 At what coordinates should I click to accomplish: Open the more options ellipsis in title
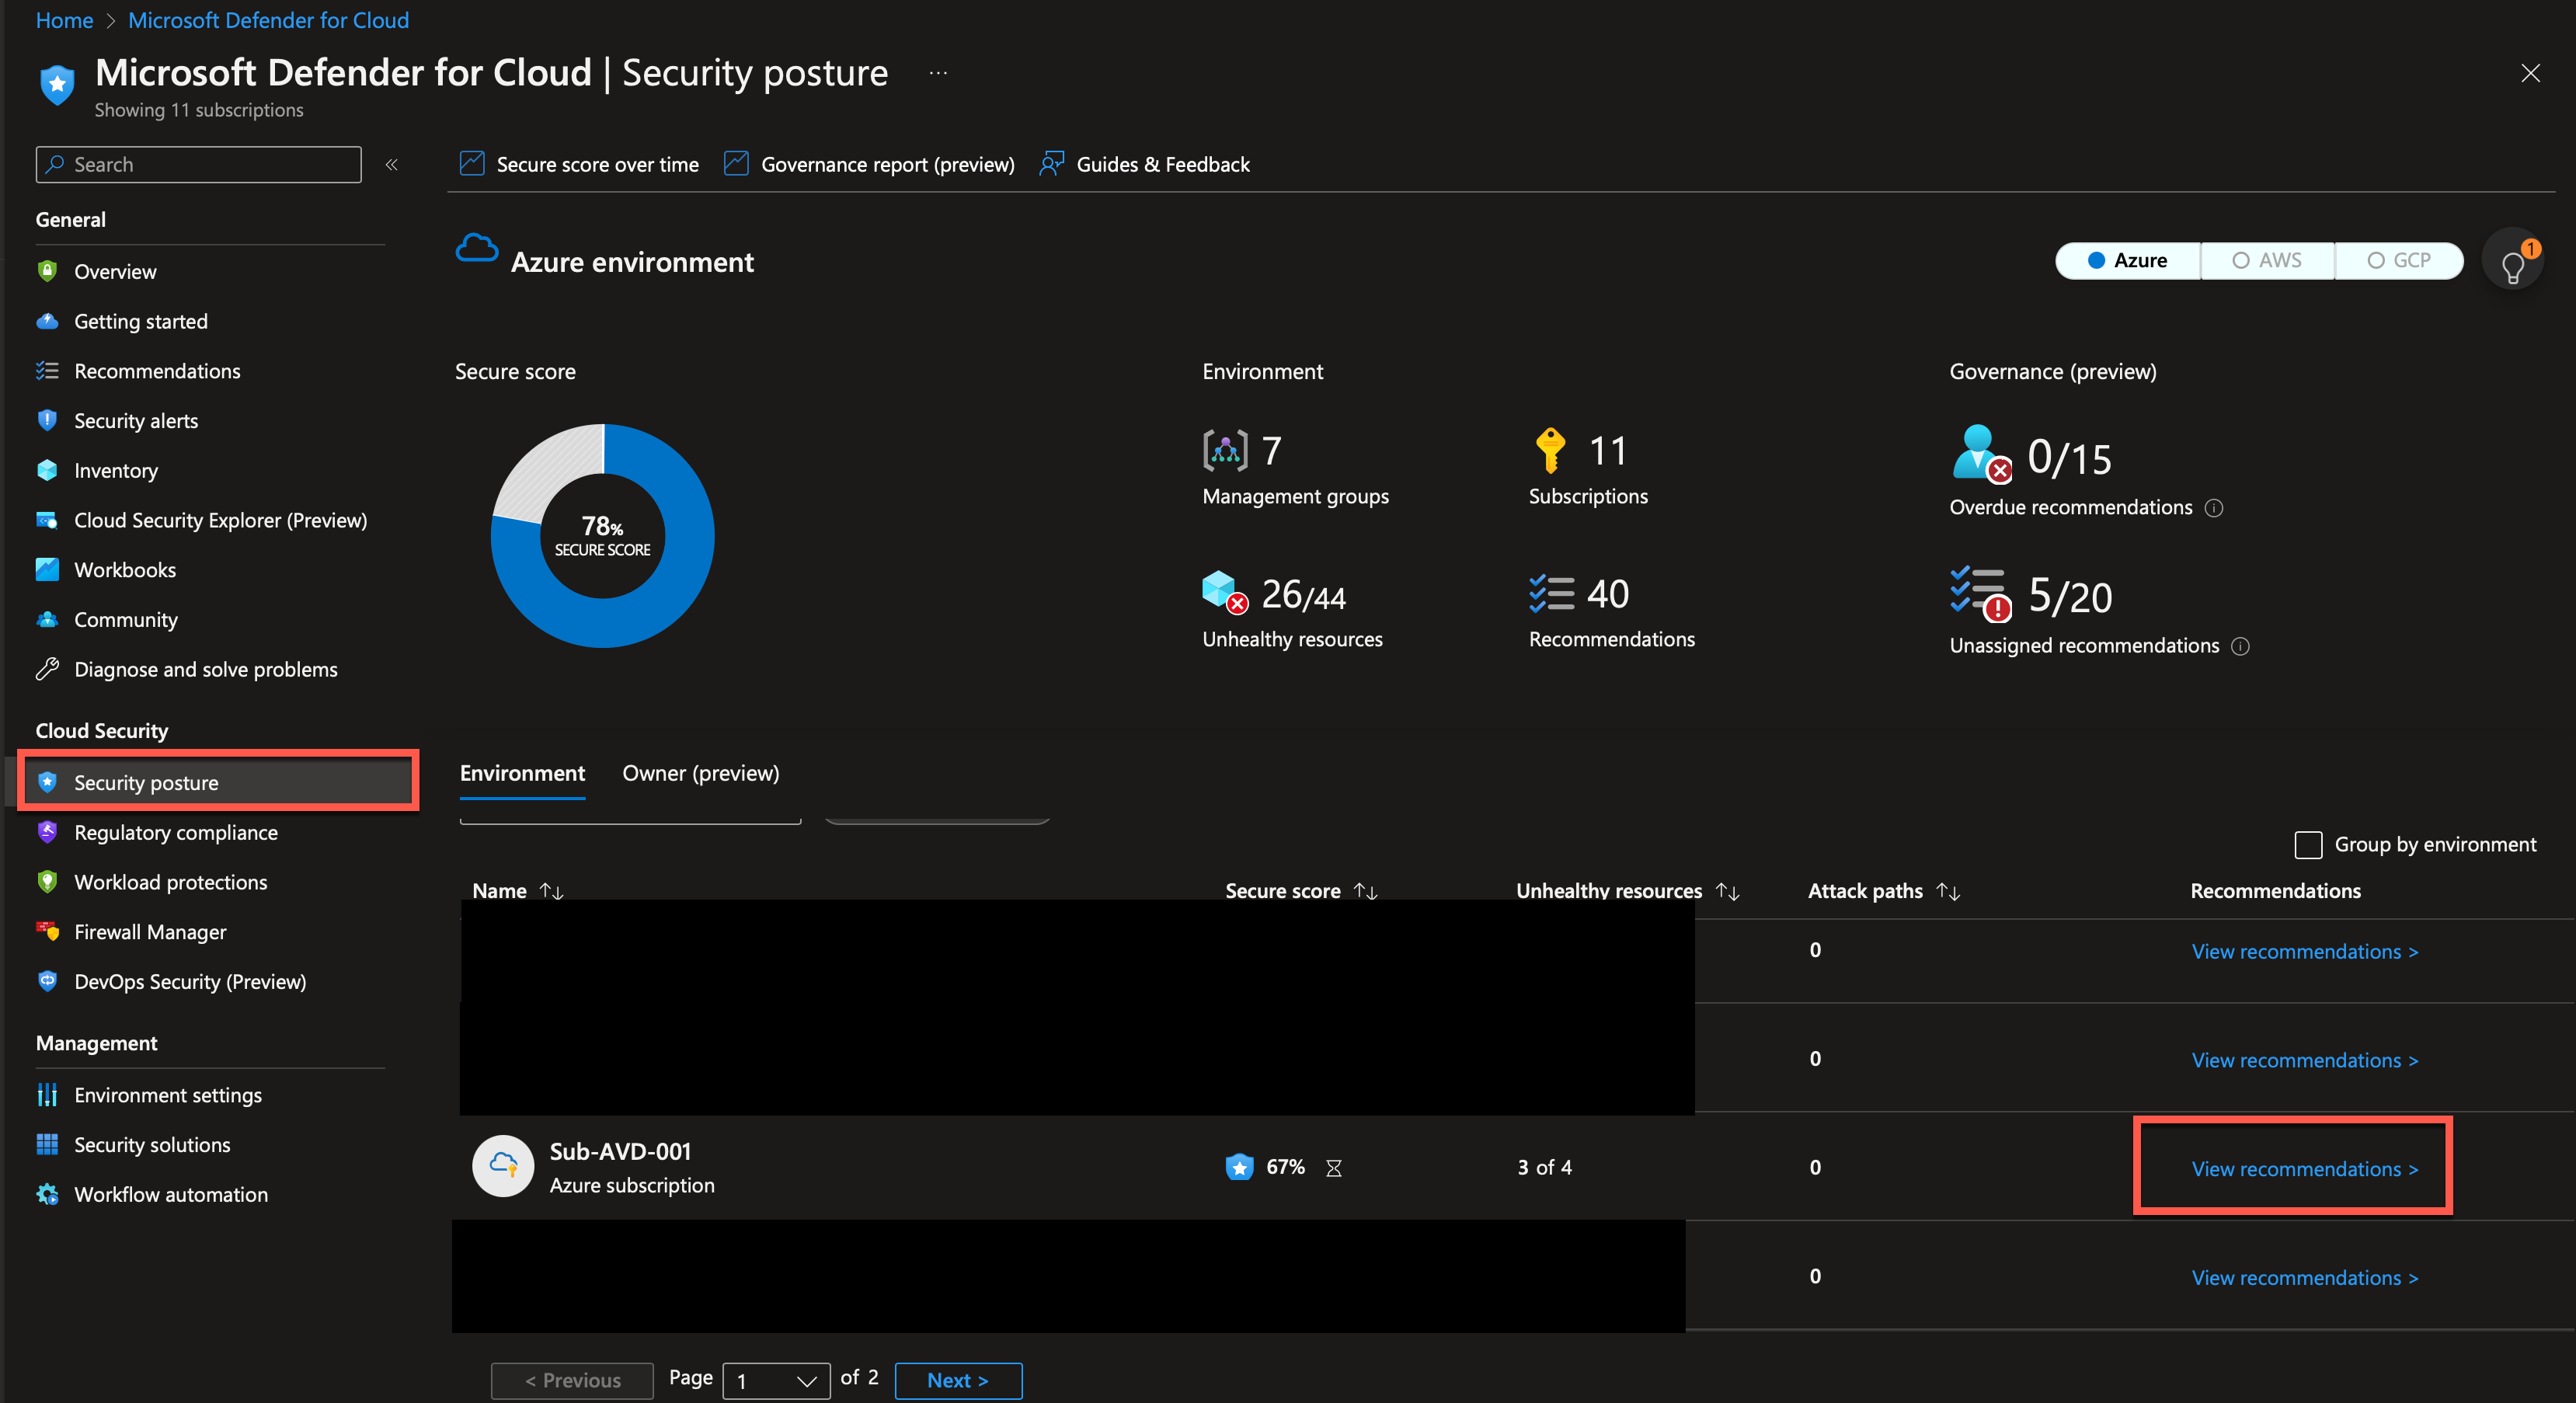click(938, 73)
